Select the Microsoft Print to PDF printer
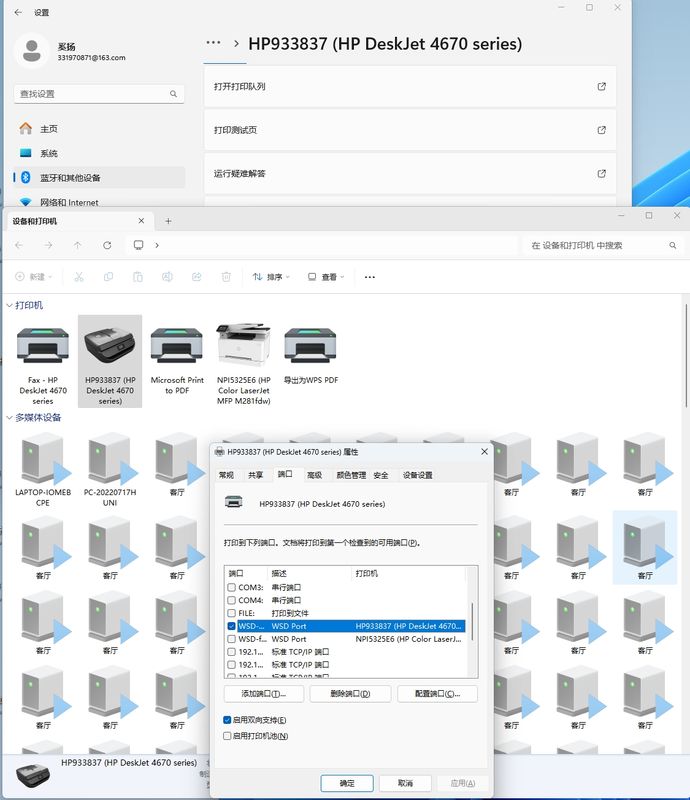Image resolution: width=690 pixels, height=800 pixels. click(176, 346)
